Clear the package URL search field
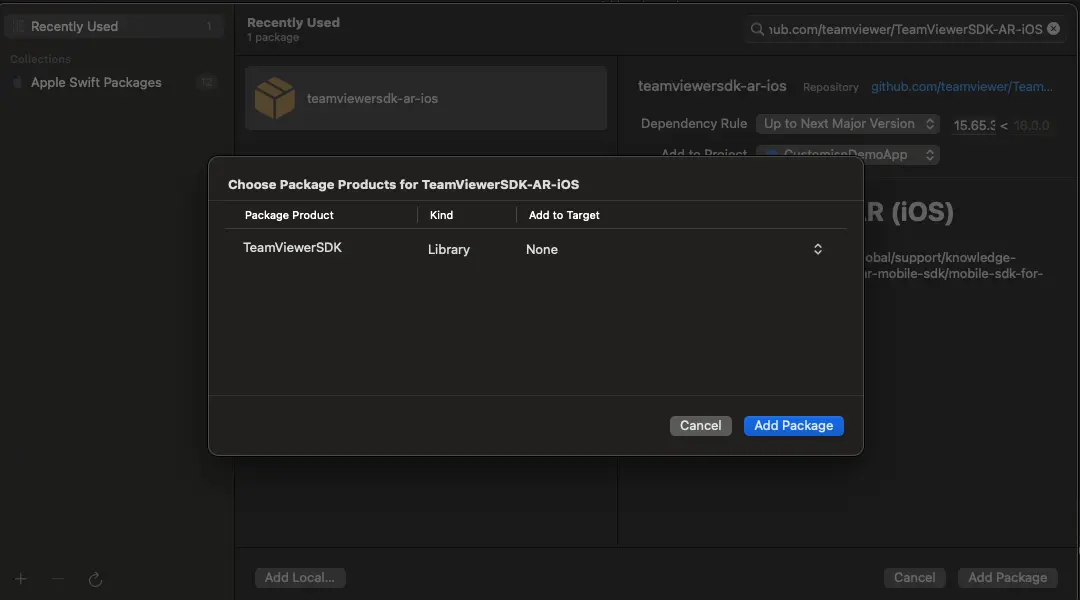1080x600 pixels. click(x=1053, y=28)
